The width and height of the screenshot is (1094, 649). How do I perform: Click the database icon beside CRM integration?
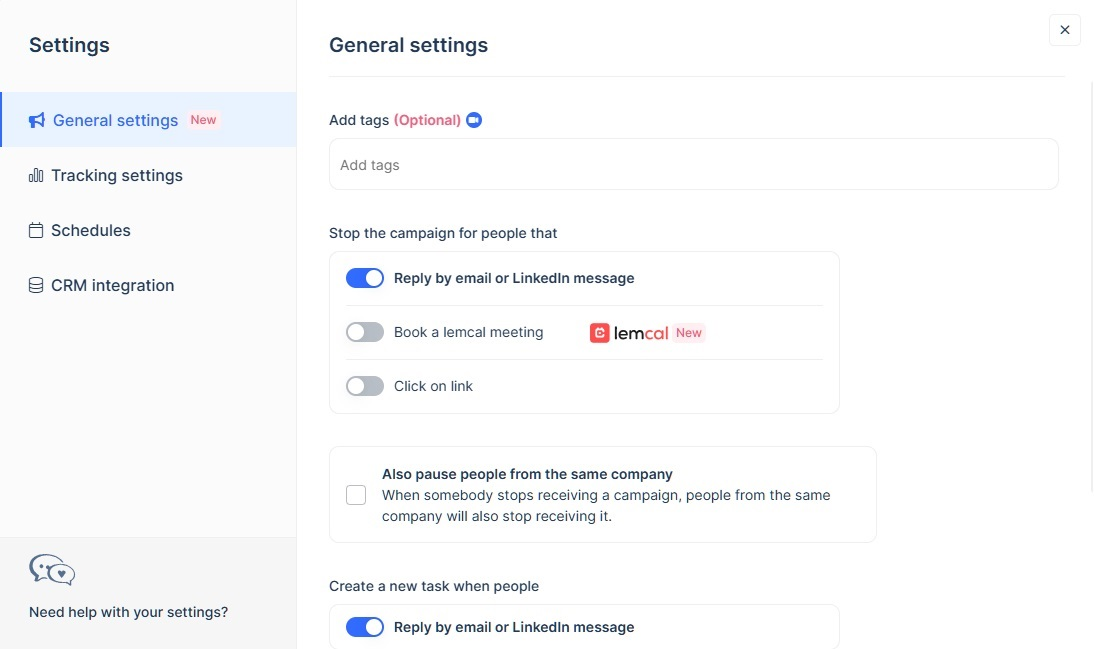[36, 285]
